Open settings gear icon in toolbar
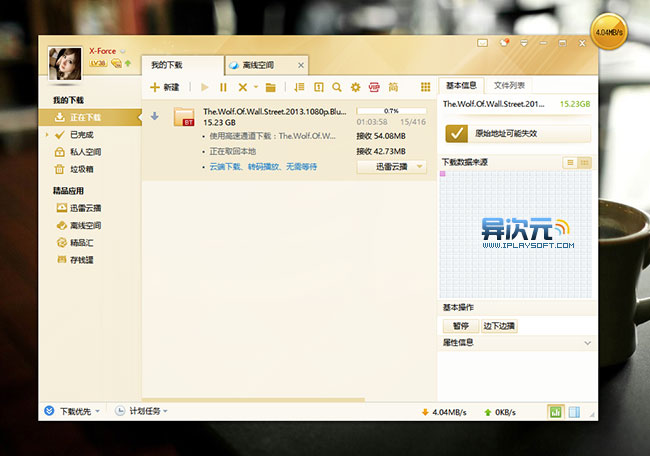The width and height of the screenshot is (650, 456). click(355, 87)
